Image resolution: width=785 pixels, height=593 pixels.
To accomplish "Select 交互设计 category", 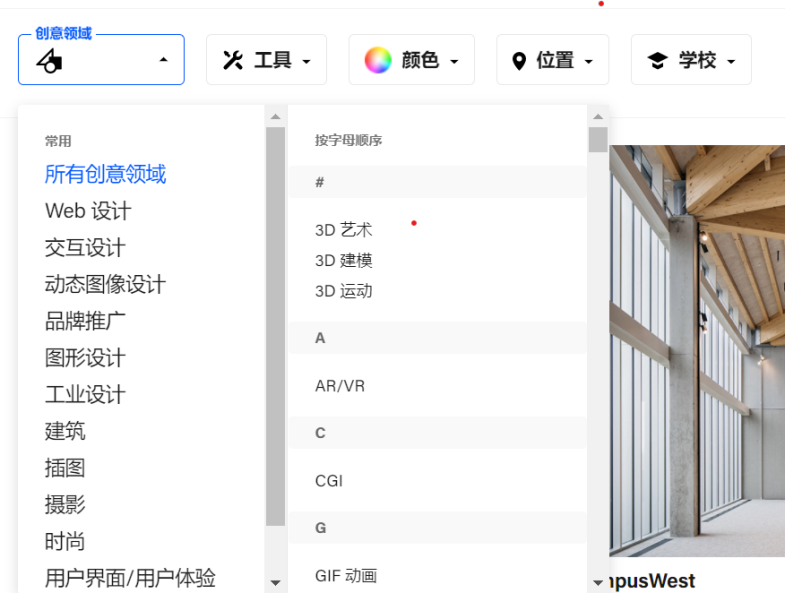I will point(85,248).
